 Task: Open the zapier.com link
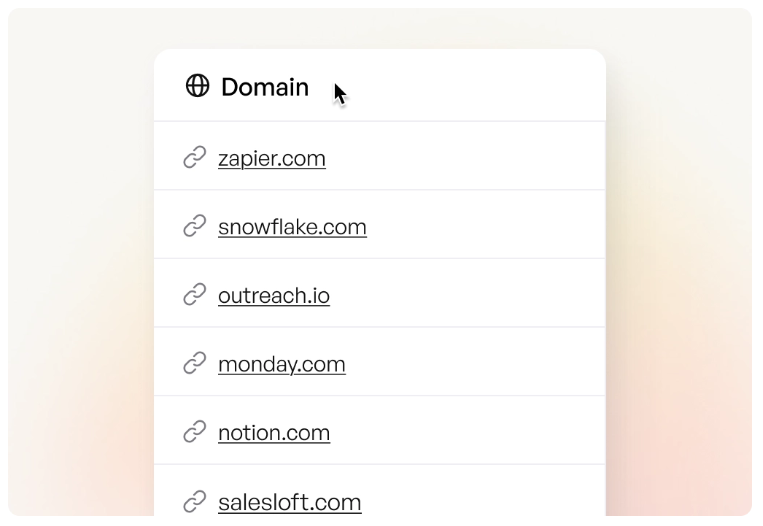click(x=272, y=158)
